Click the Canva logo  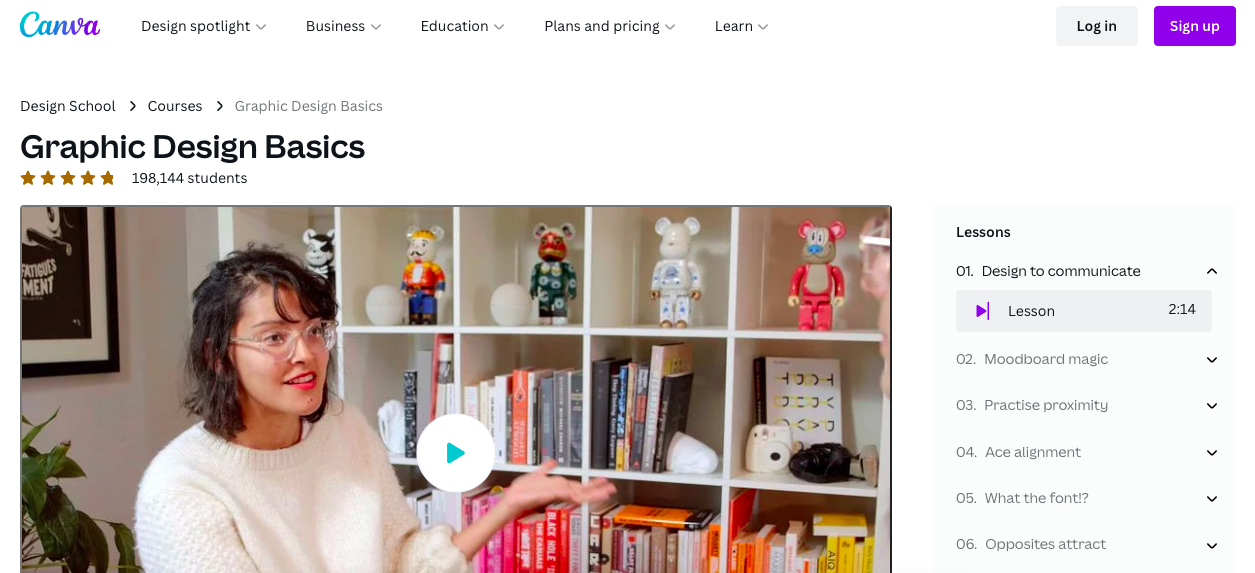pos(60,25)
